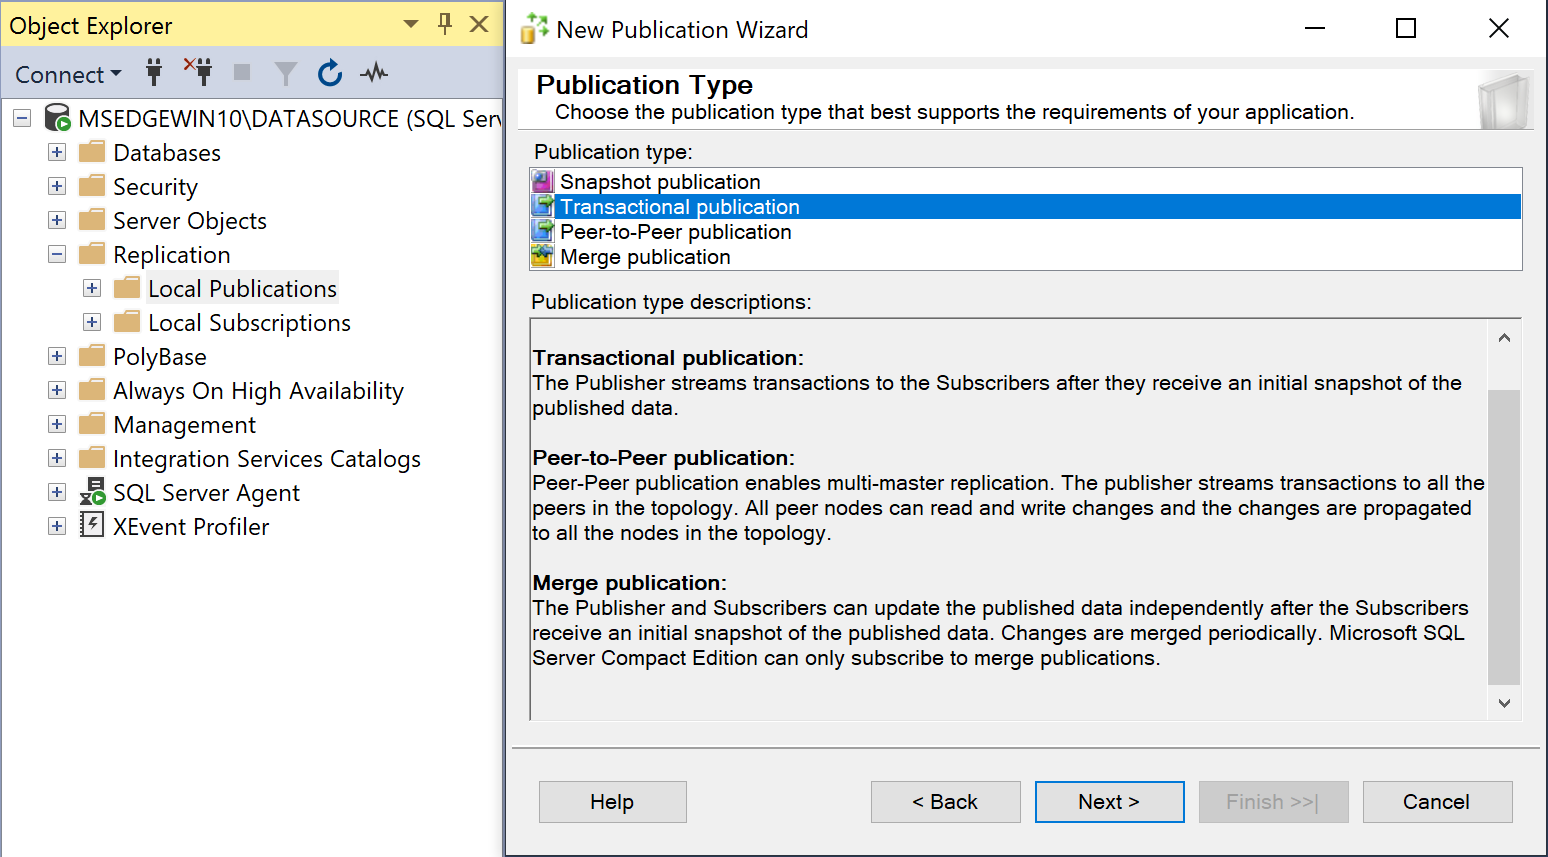Screen dimensions: 1548x857
Task: Collapse the Replication node
Action: [x=57, y=254]
